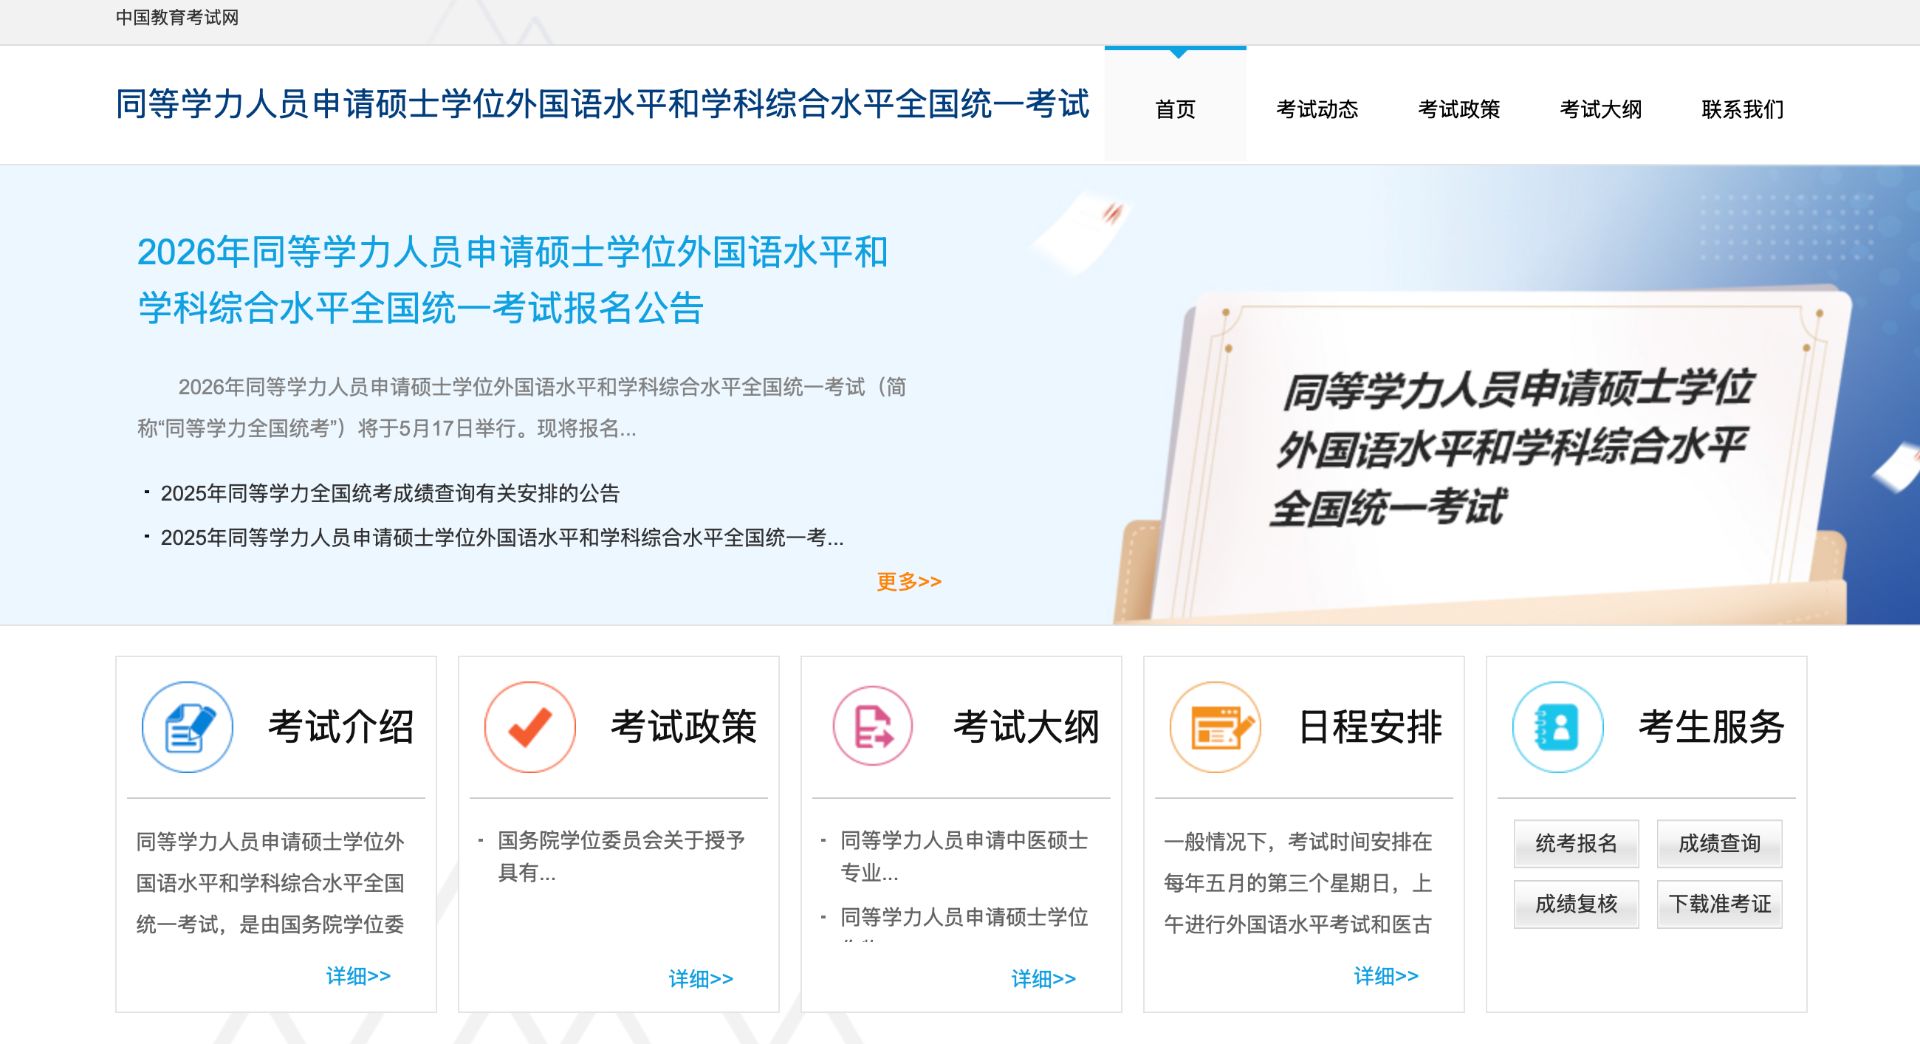Open the 考试动态 navigation tab
This screenshot has height=1044, width=1920.
click(x=1317, y=109)
